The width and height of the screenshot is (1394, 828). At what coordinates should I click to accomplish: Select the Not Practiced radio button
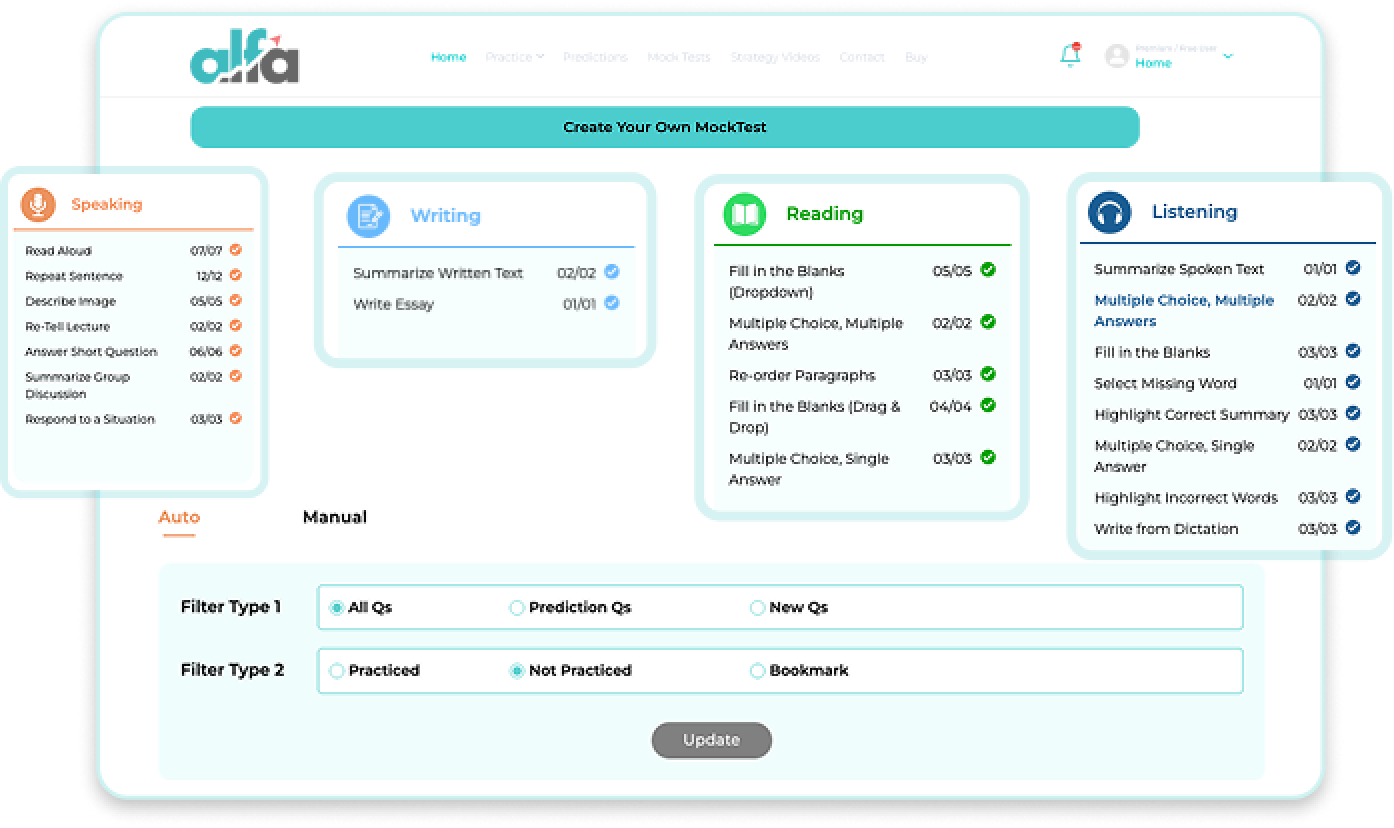(517, 671)
